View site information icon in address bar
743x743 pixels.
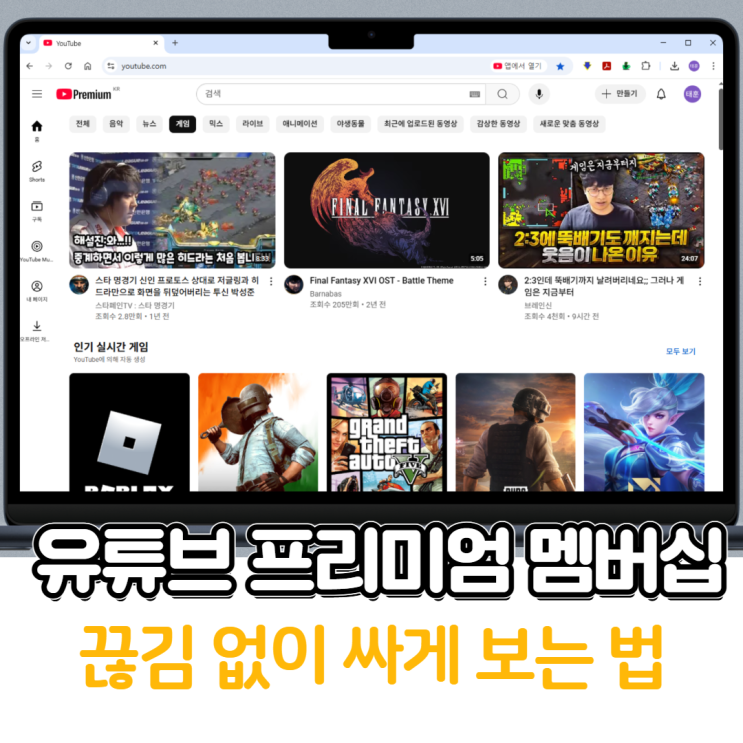pos(111,66)
